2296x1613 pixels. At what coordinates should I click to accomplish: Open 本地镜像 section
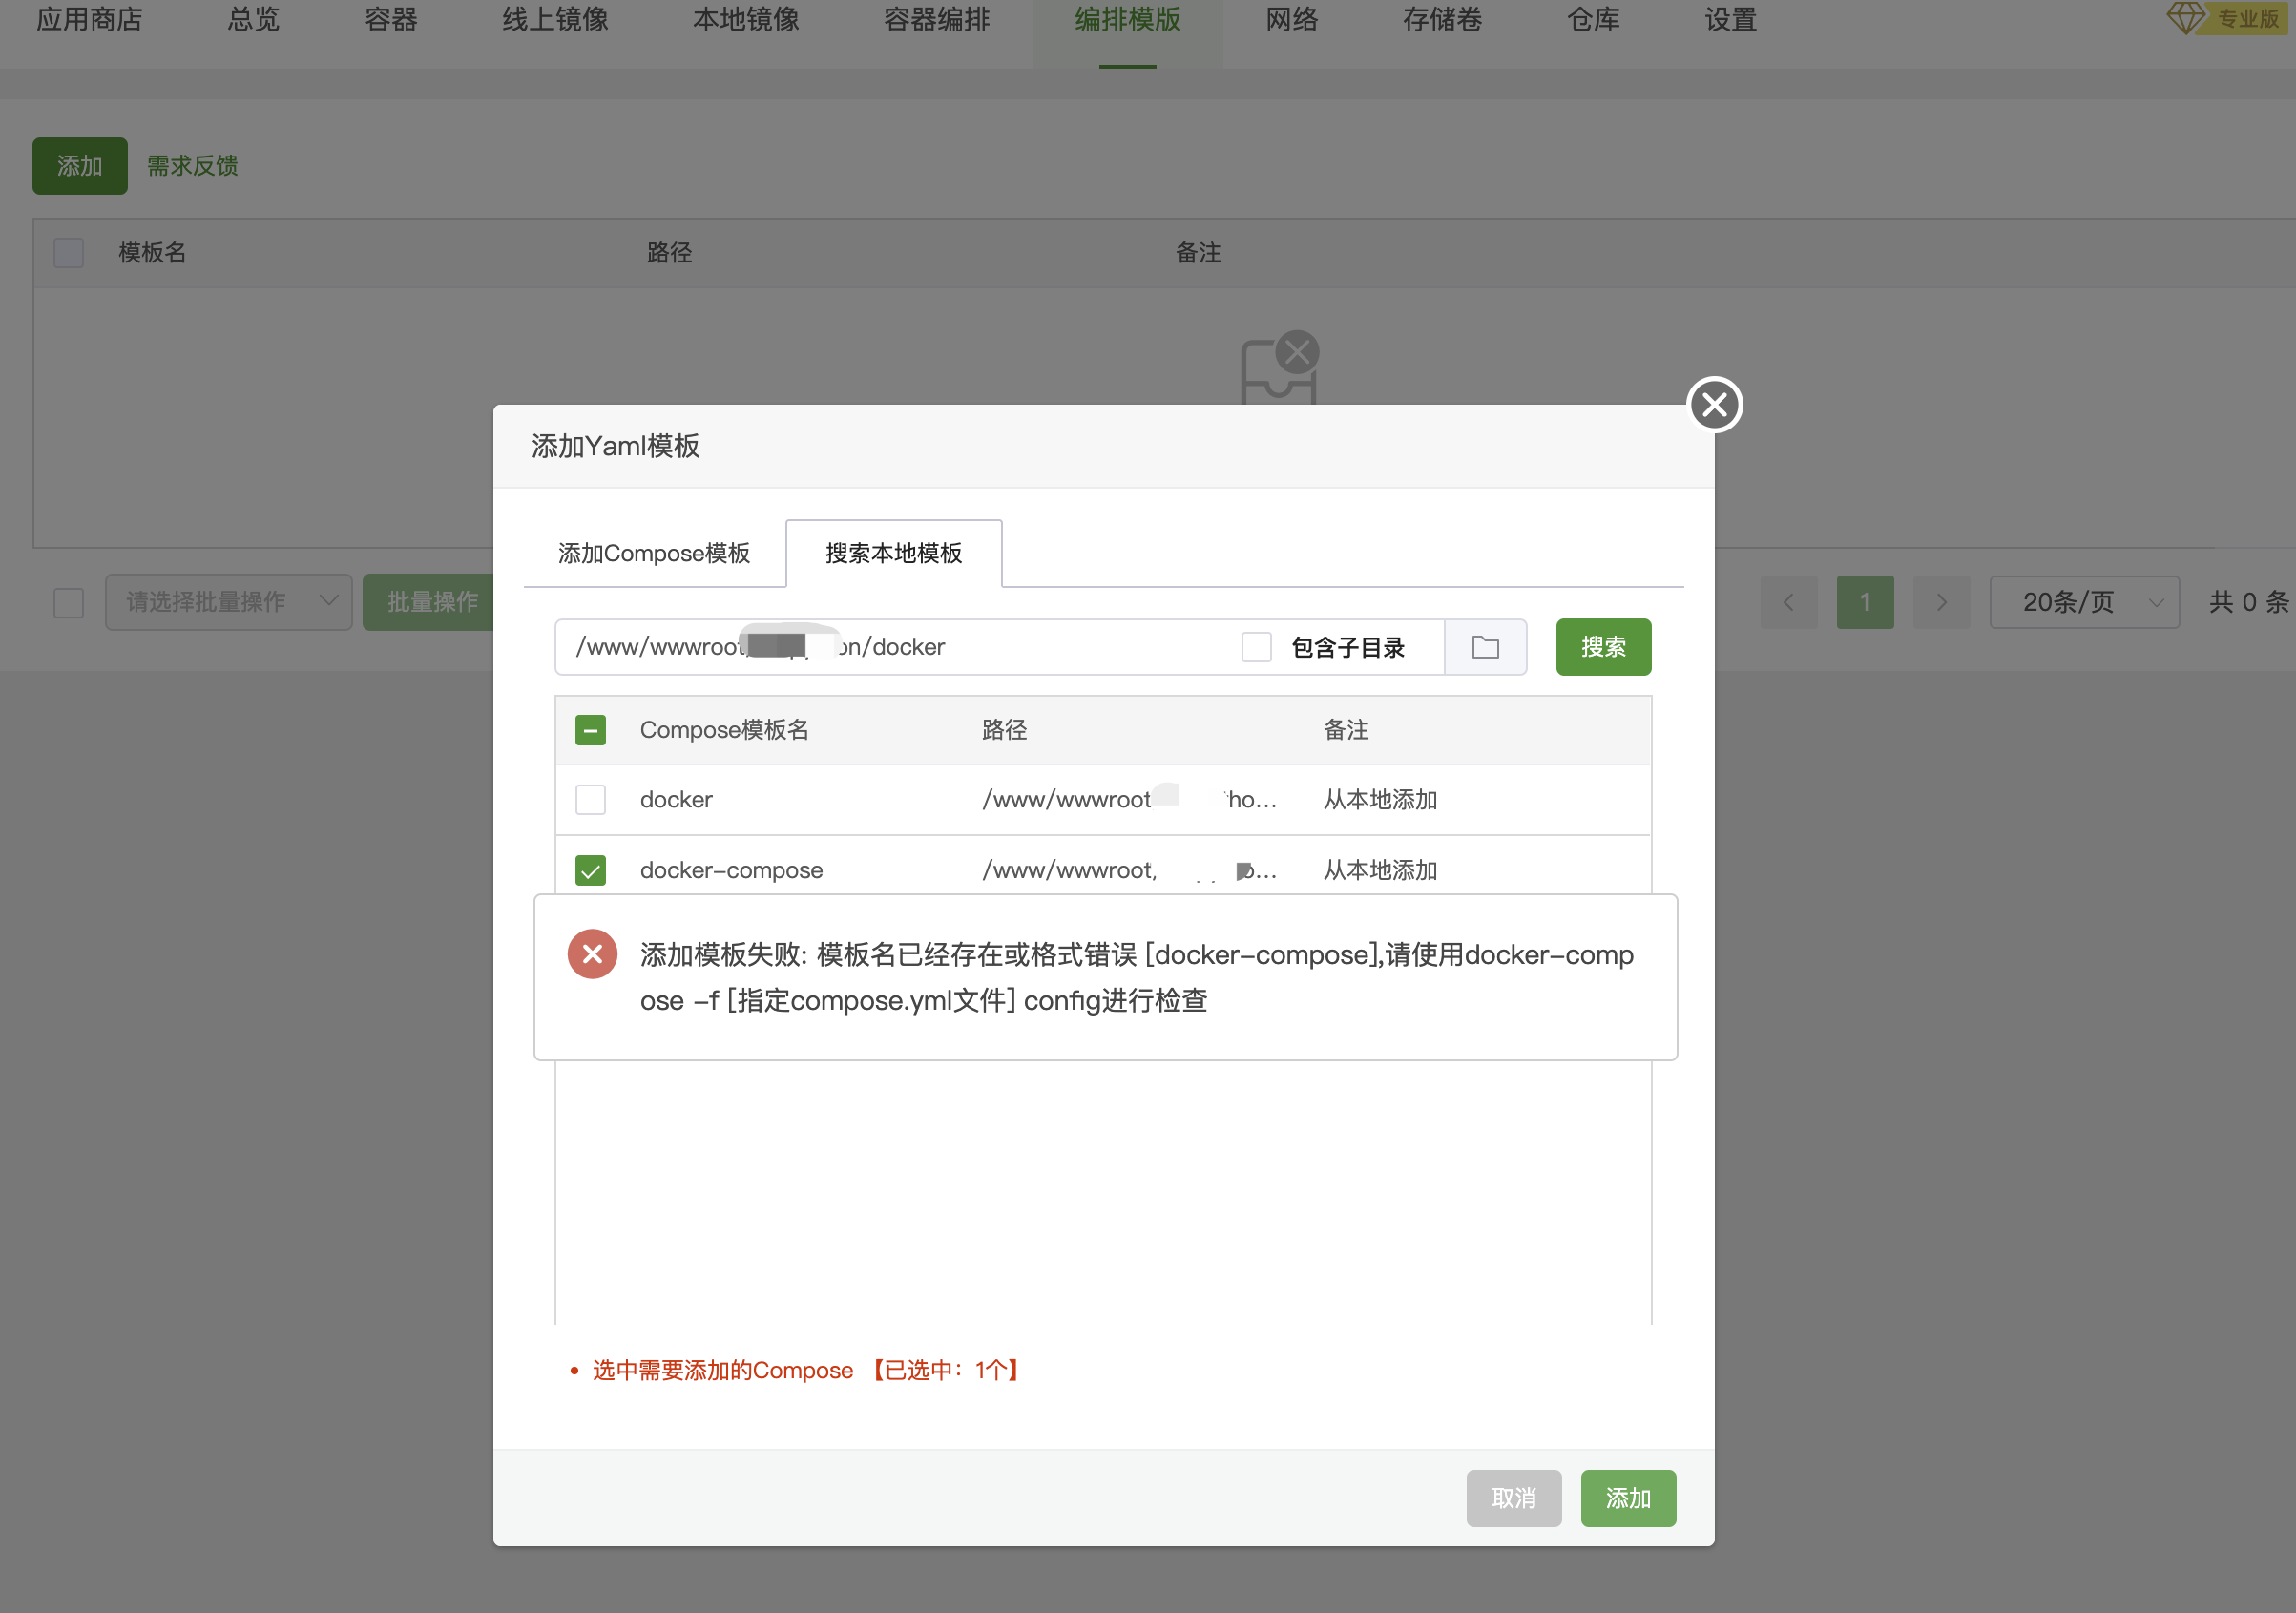pyautogui.click(x=746, y=20)
